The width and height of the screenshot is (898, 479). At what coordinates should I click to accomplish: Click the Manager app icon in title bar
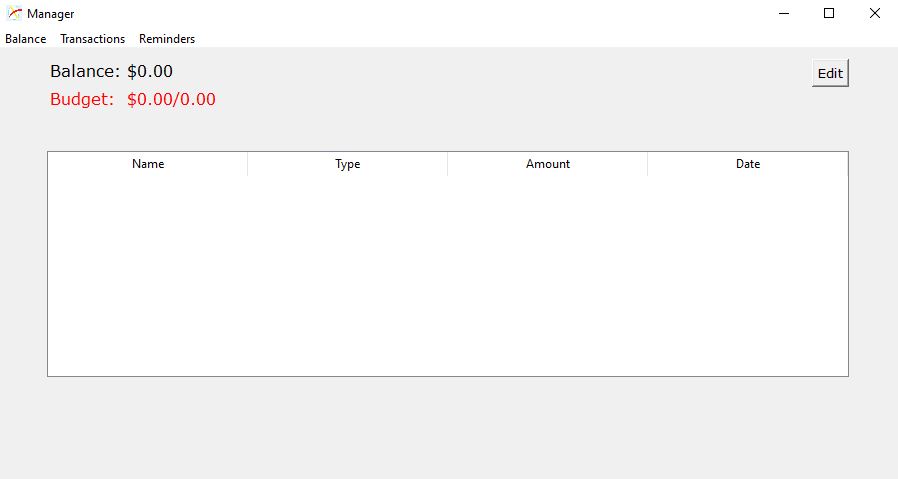pos(14,13)
